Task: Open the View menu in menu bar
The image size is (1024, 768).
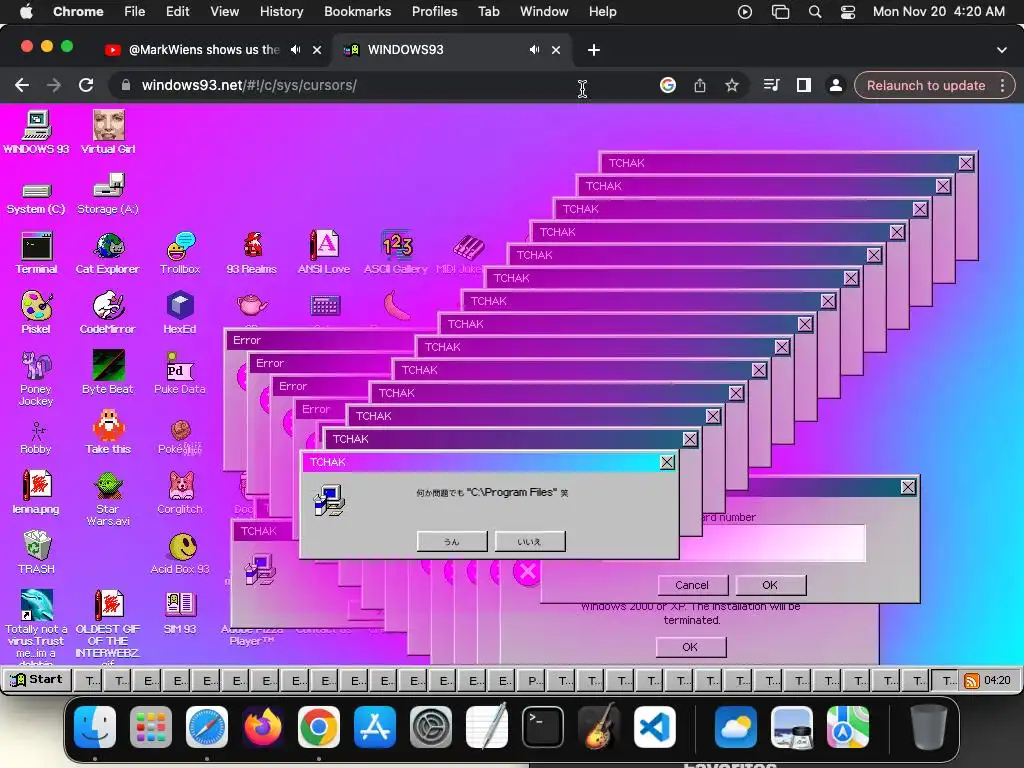Action: click(225, 12)
